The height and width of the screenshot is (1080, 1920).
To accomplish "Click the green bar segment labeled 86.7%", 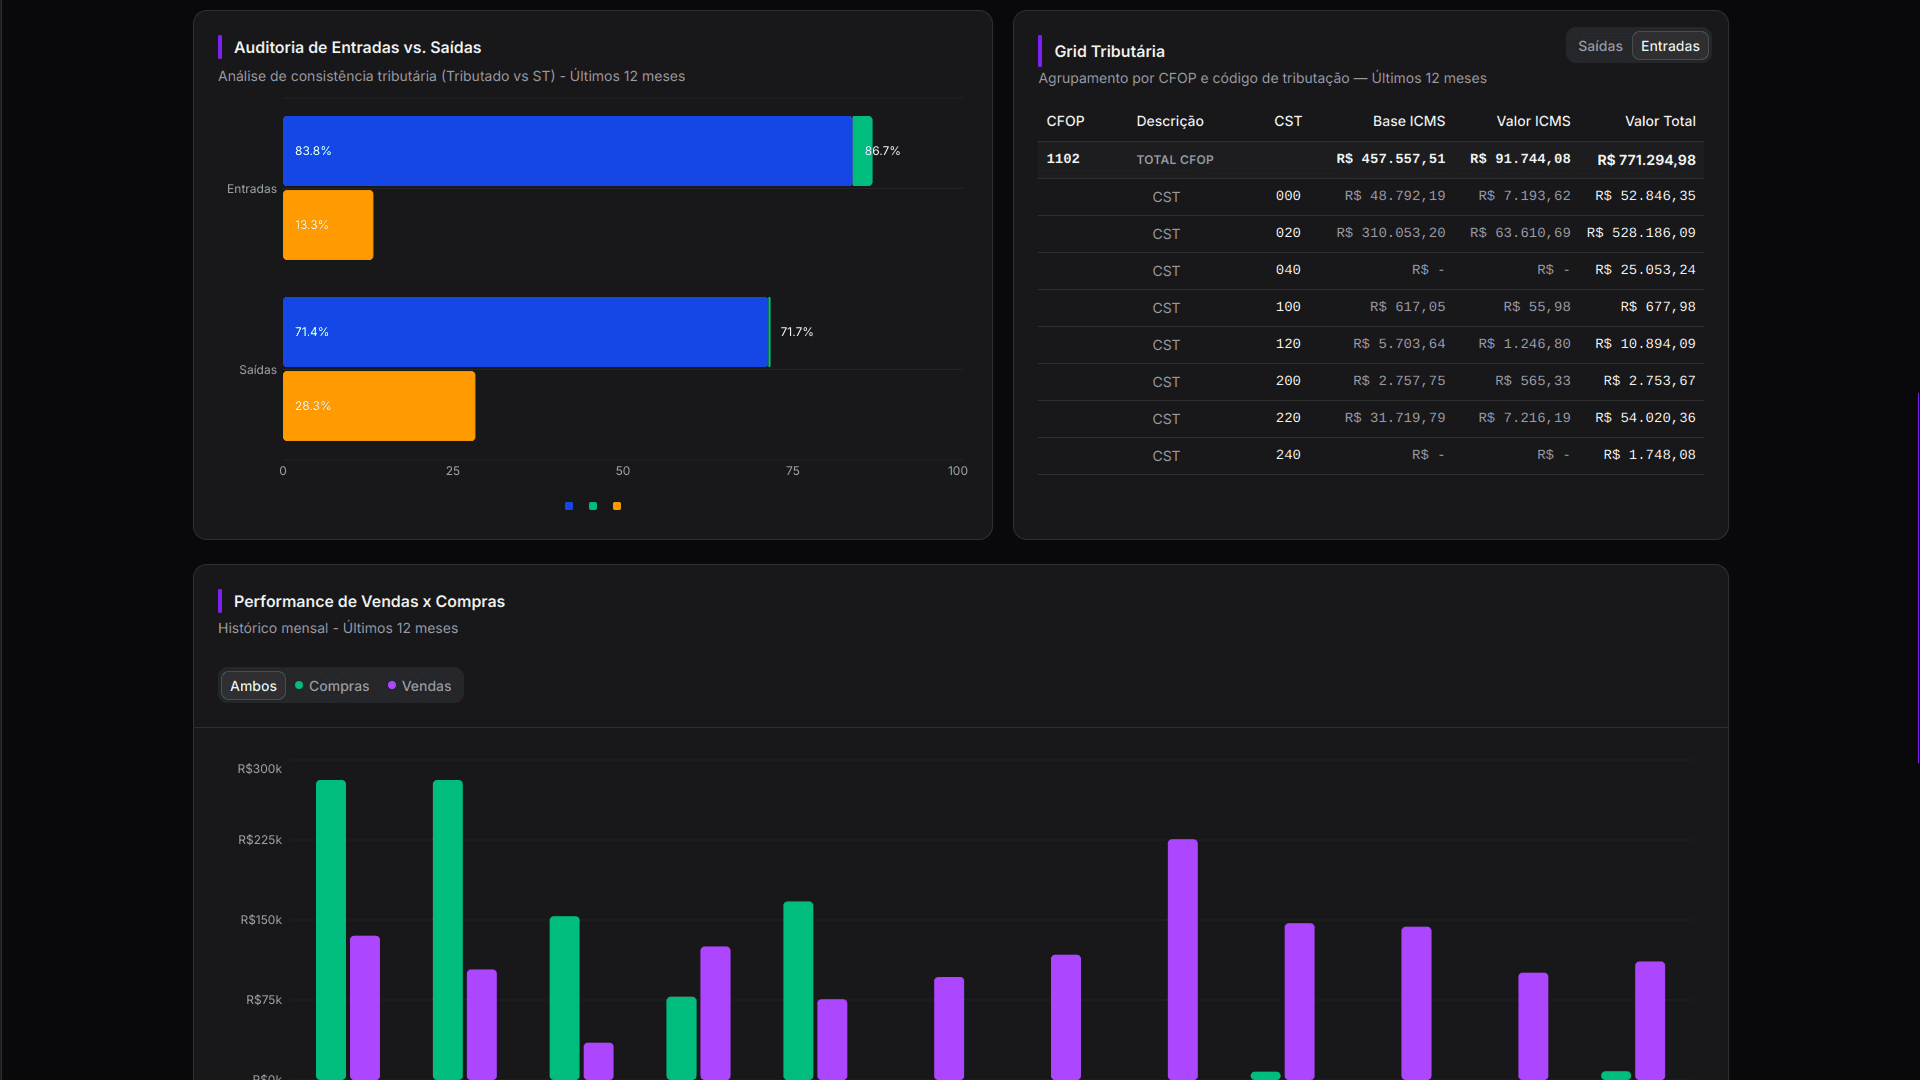I will [862, 151].
